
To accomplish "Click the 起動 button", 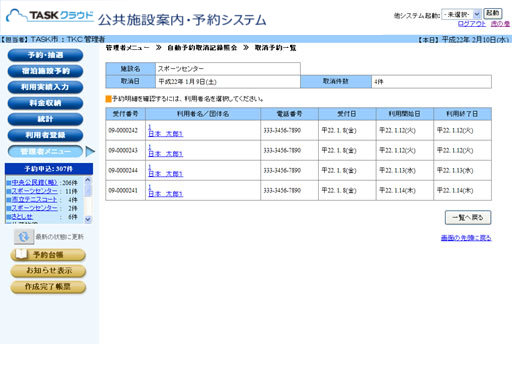I will (493, 13).
